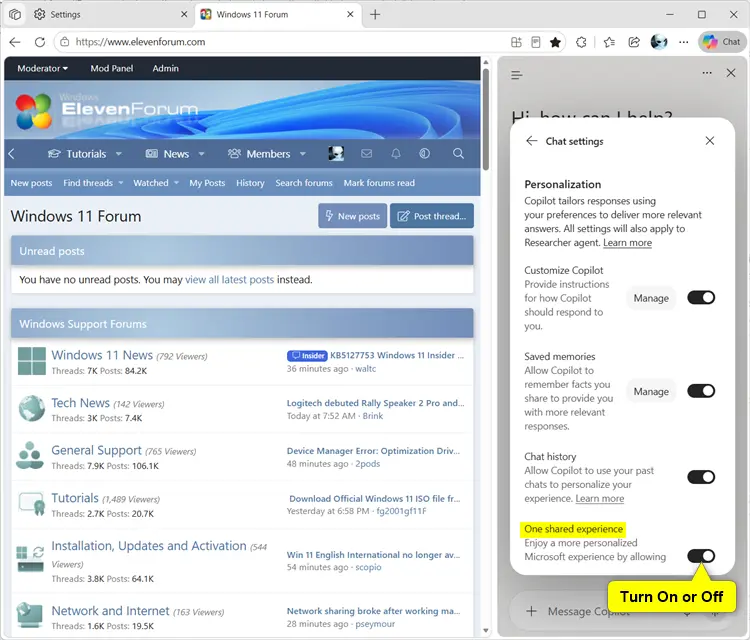Select the Windows 11 Forum browser tab

pyautogui.click(x=278, y=14)
